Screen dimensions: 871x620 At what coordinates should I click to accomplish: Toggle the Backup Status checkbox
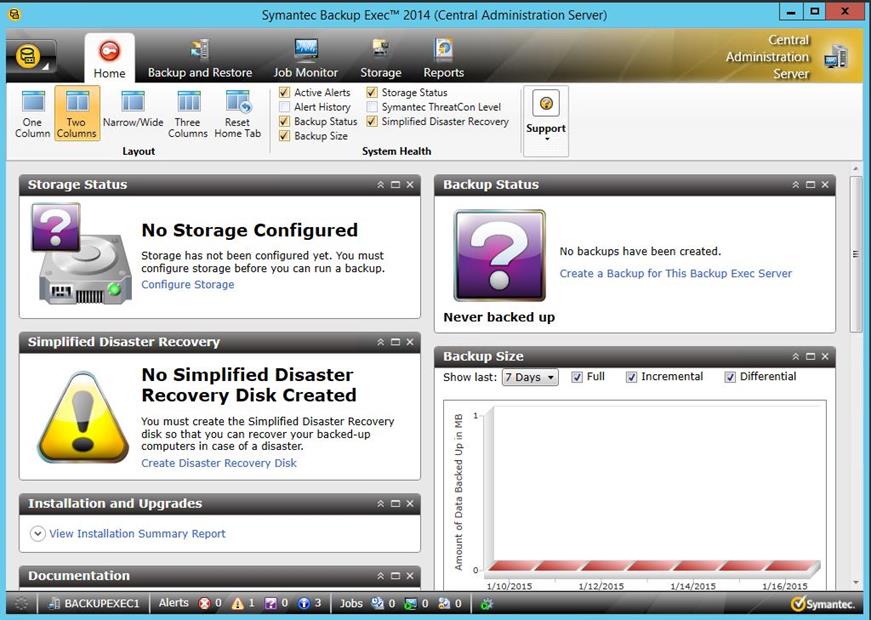click(x=284, y=121)
